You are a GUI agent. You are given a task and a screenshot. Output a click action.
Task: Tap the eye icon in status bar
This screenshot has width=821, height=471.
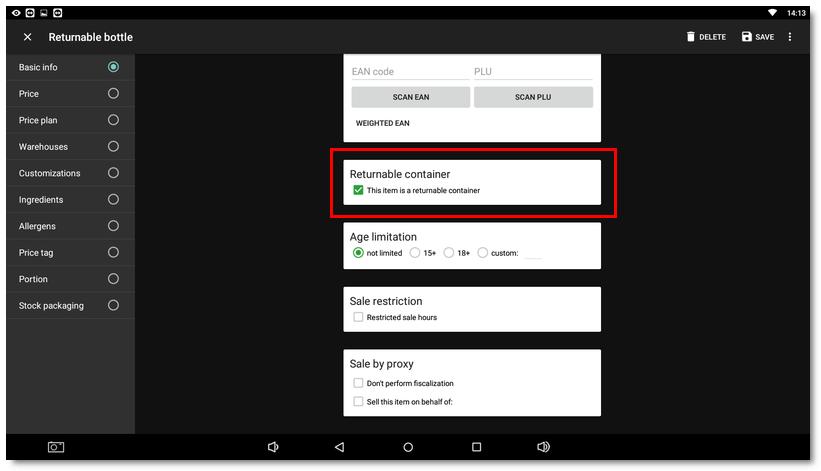click(16, 13)
